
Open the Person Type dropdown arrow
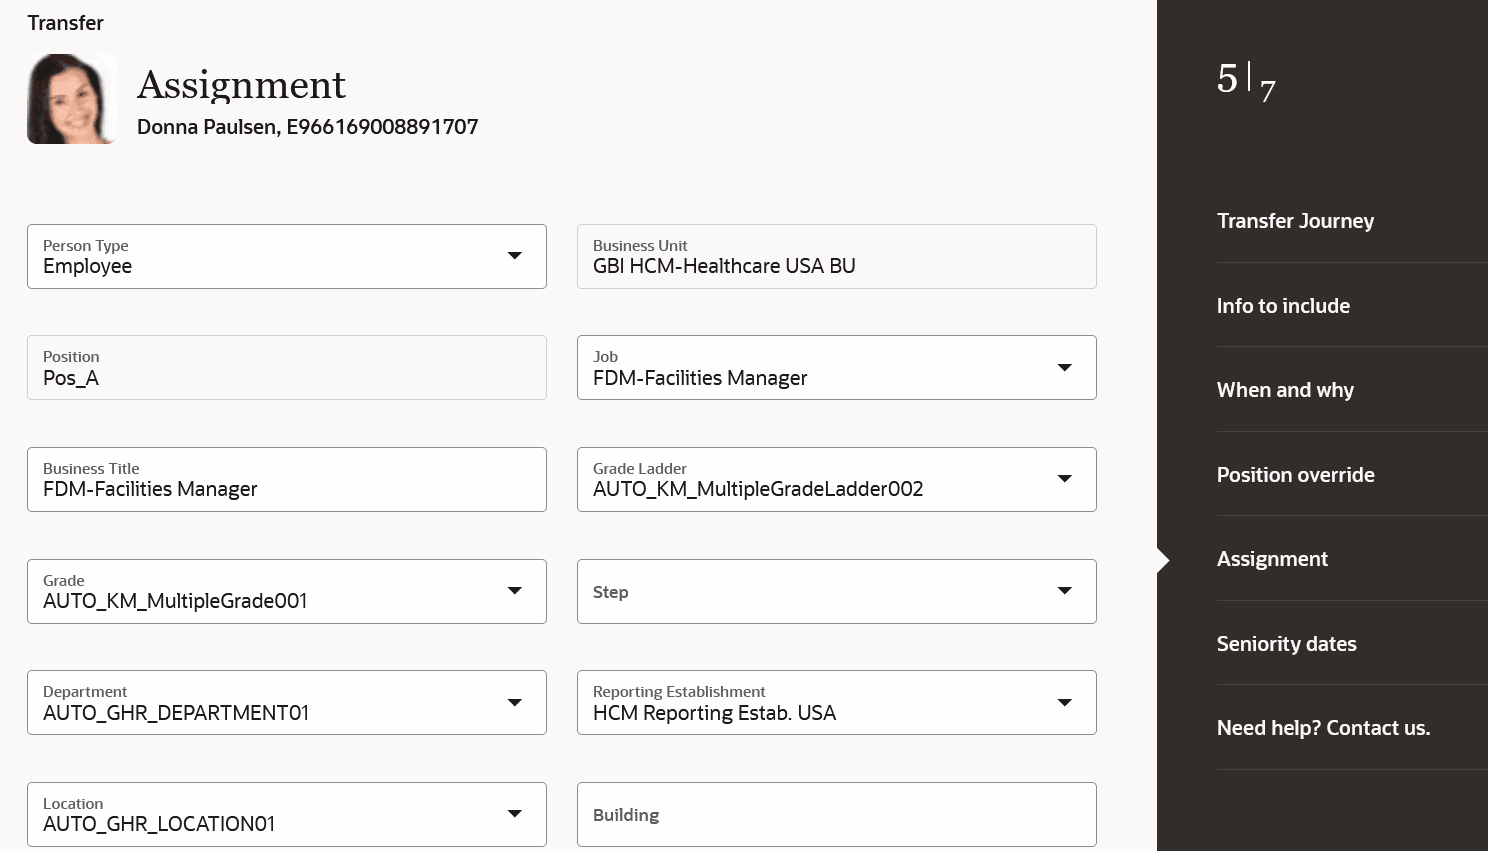[514, 256]
